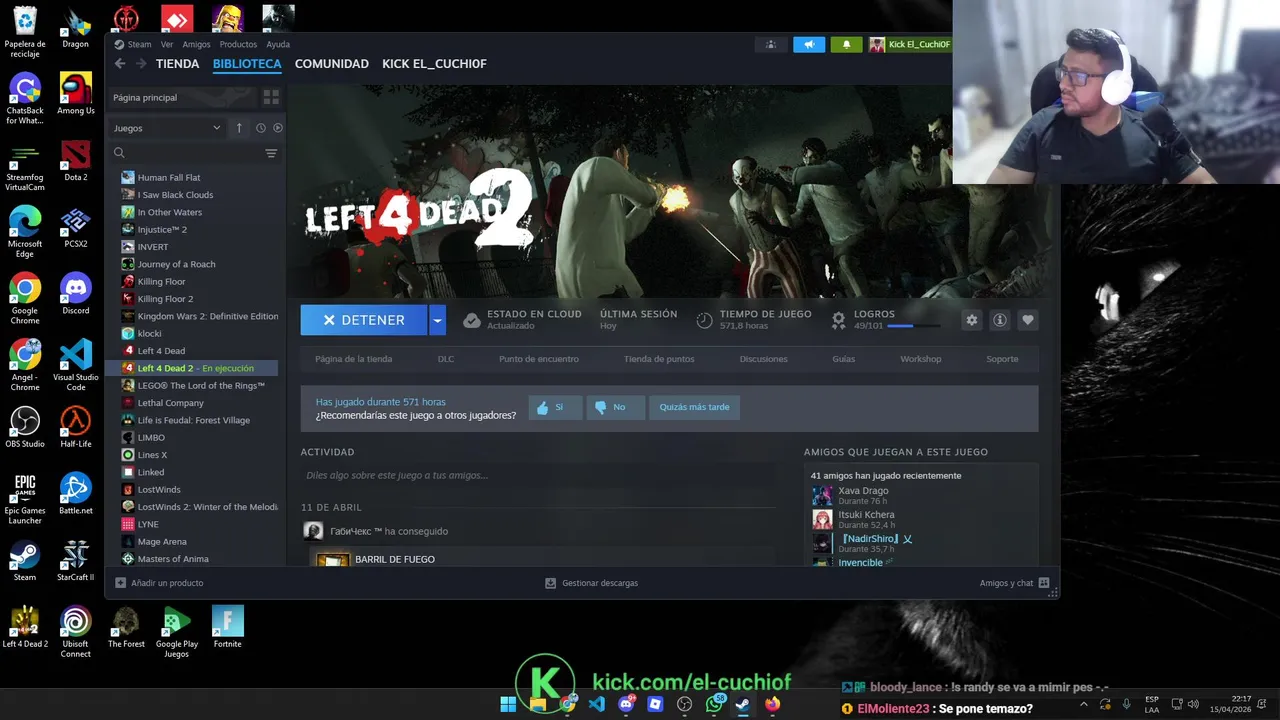The width and height of the screenshot is (1280, 720).
Task: Open the Ubisoft Connect desktop icon
Action: pyautogui.click(x=75, y=632)
